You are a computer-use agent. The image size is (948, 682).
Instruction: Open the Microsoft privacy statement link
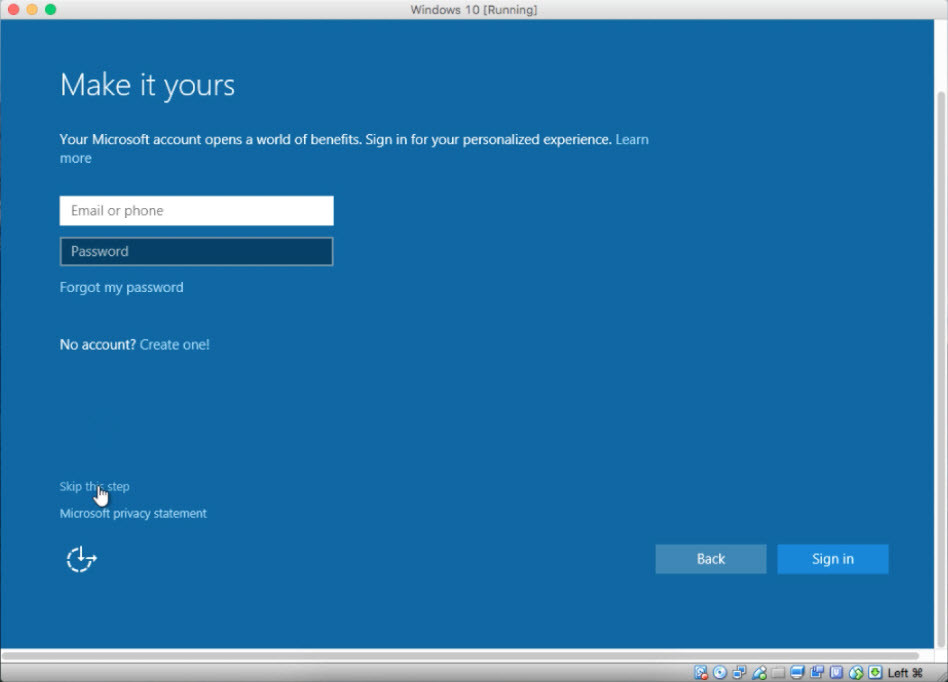click(133, 513)
